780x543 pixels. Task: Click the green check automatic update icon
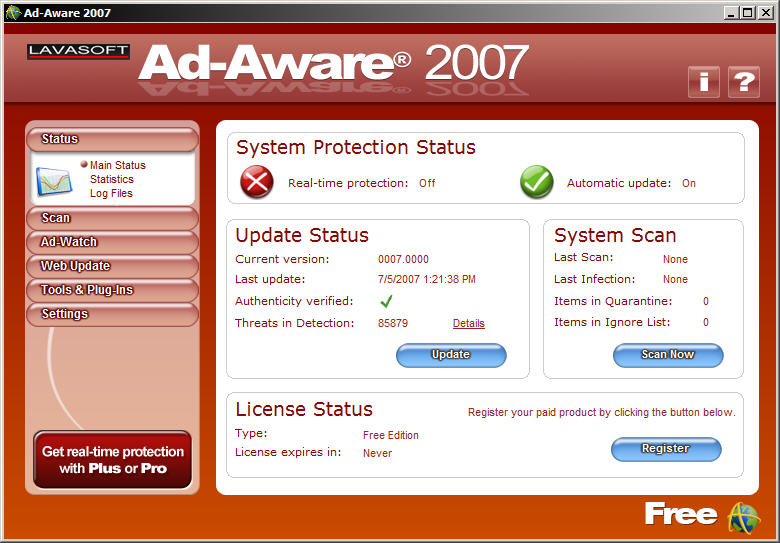click(537, 182)
